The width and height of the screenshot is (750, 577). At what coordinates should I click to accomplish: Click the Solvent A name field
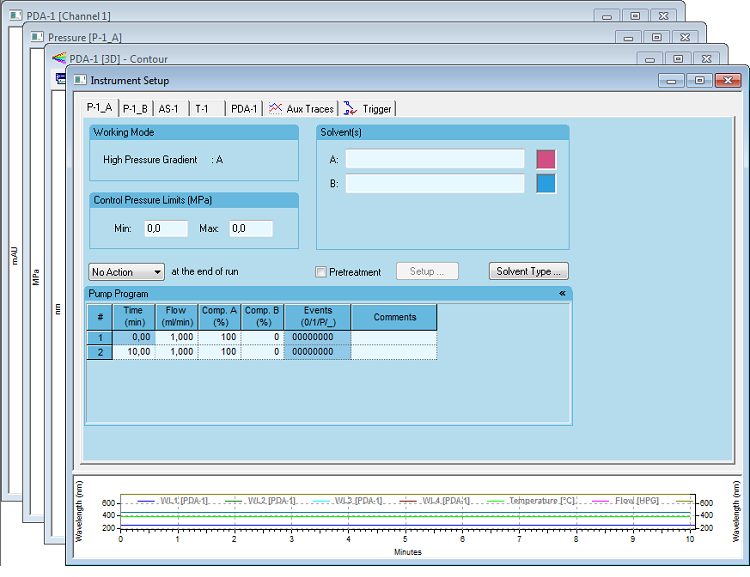(x=435, y=159)
